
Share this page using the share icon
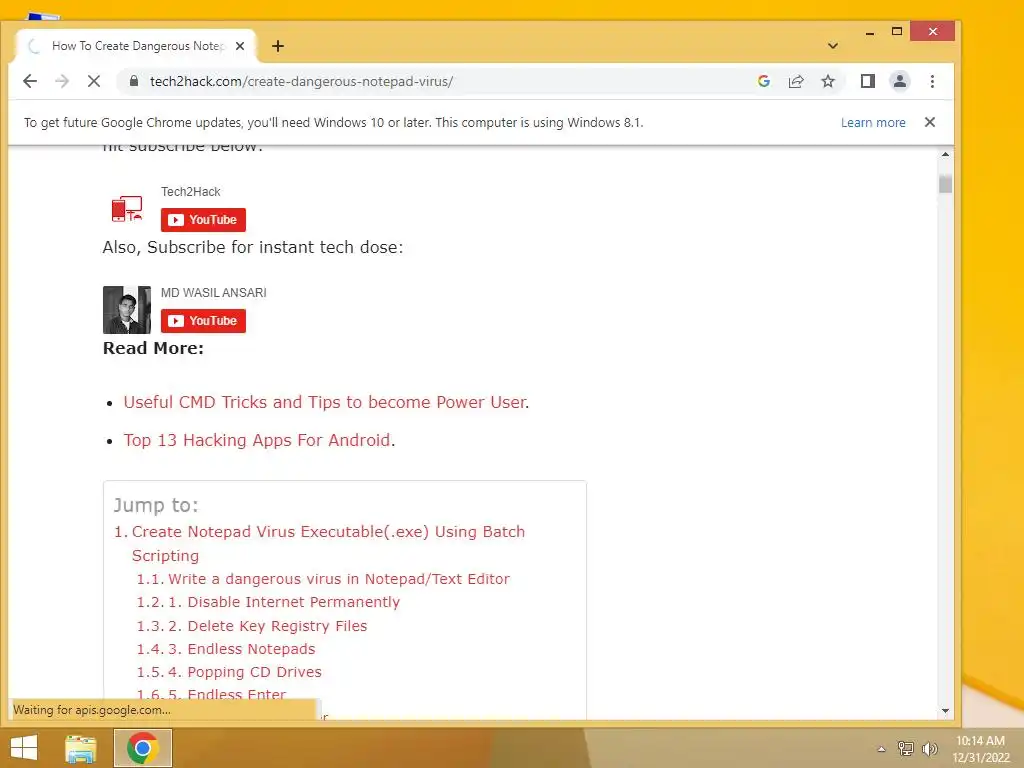(795, 81)
